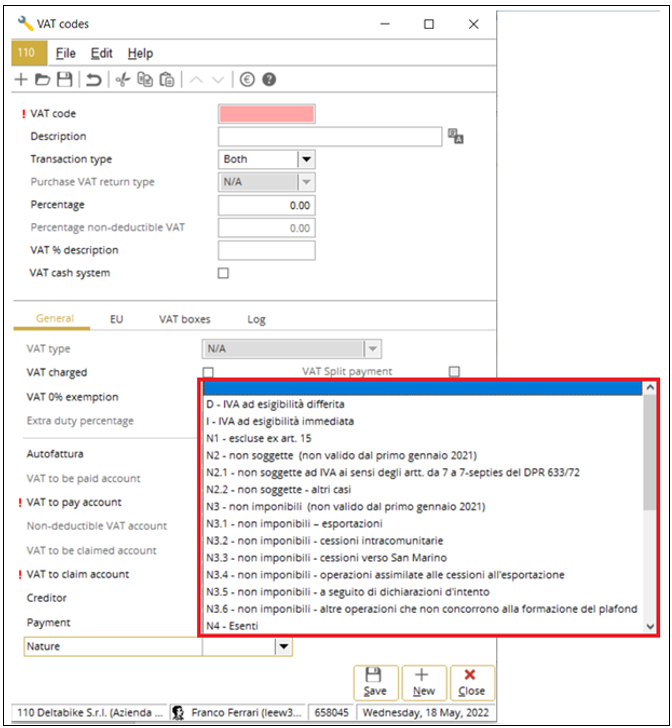Click the Open folder toolbar icon
Screen dimensions: 672x728
point(42,80)
